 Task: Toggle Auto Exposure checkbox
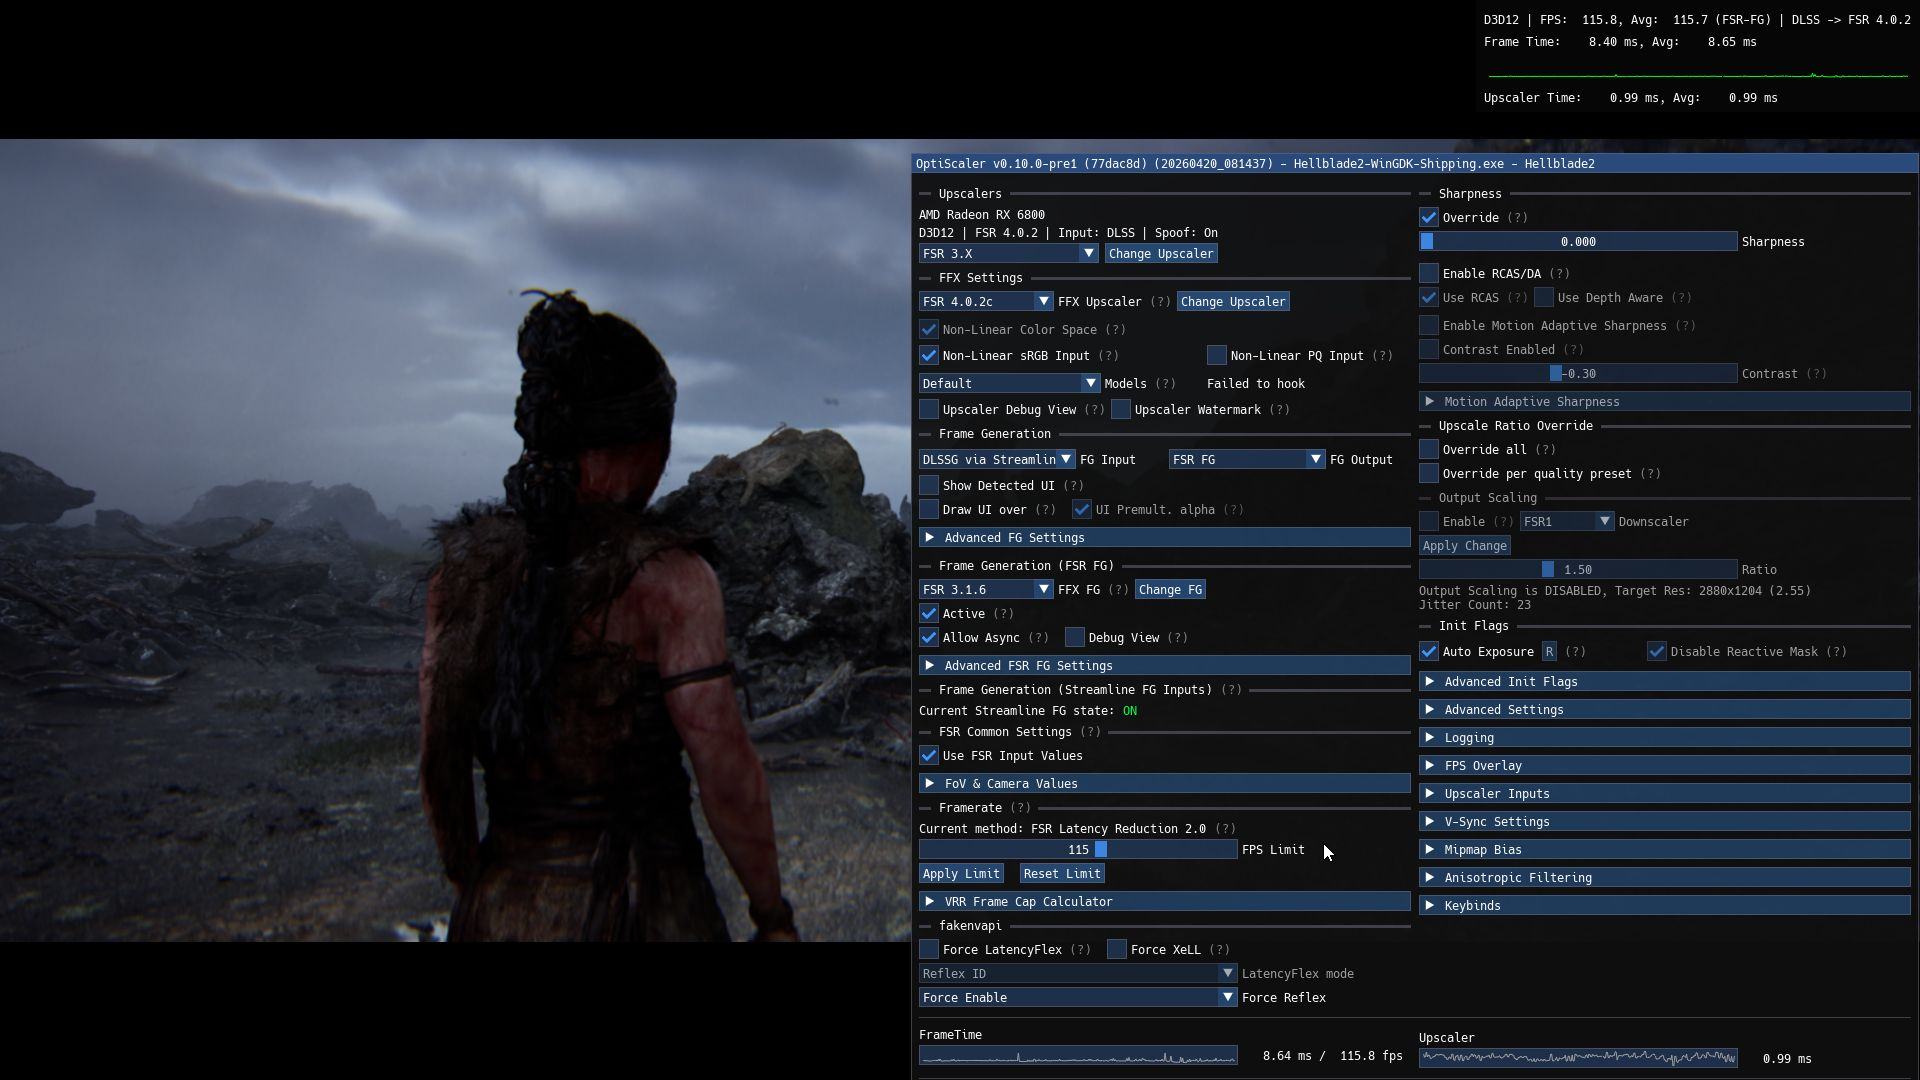1429,652
